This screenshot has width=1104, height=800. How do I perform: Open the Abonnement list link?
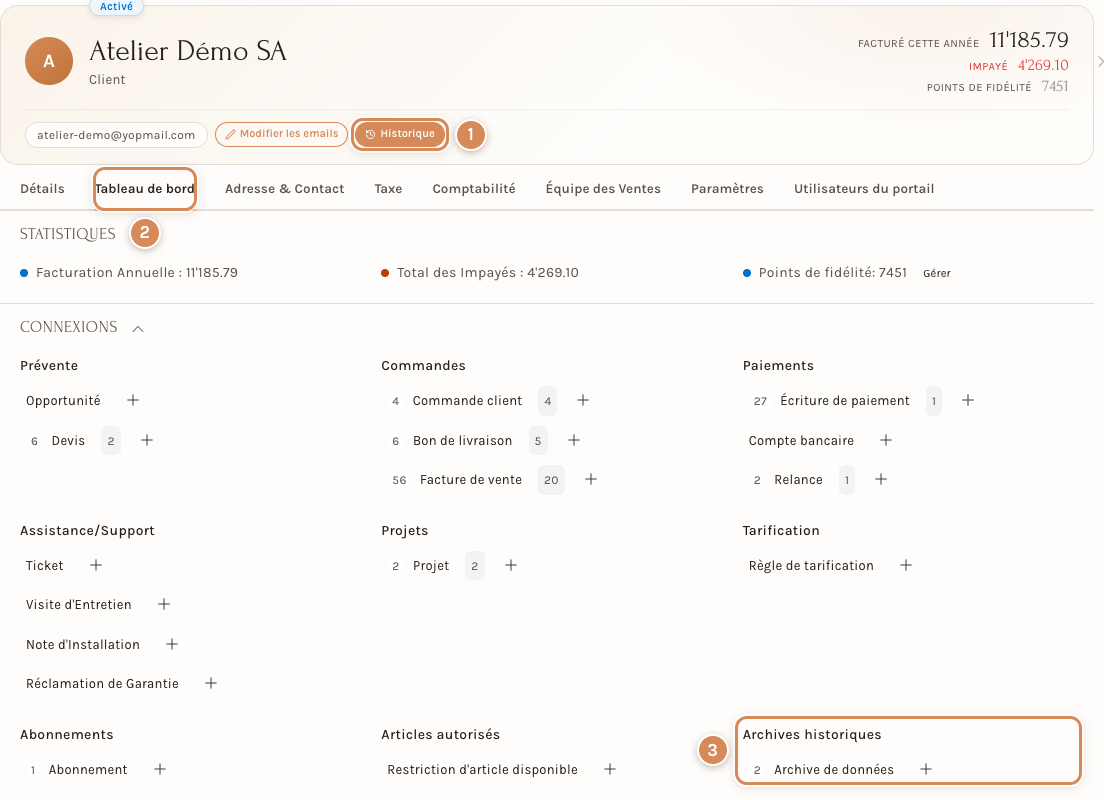coord(88,770)
